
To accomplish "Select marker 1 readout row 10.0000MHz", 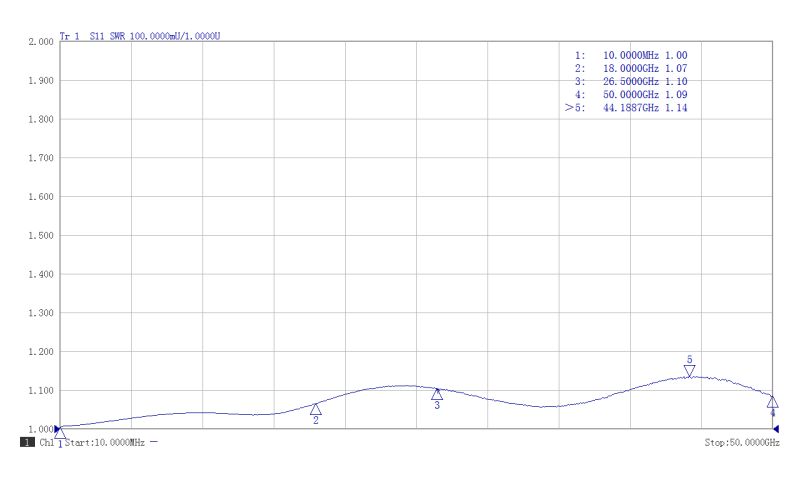I will click(x=631, y=55).
